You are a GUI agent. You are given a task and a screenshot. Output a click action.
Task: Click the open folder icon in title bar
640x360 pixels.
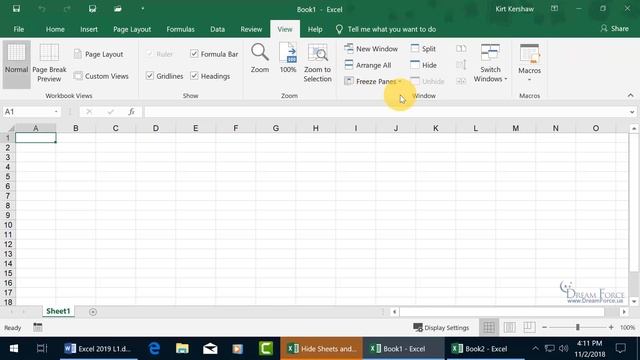[x=118, y=9]
